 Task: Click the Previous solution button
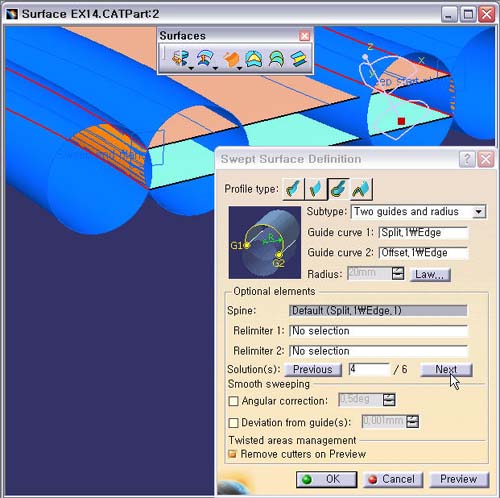pos(313,369)
